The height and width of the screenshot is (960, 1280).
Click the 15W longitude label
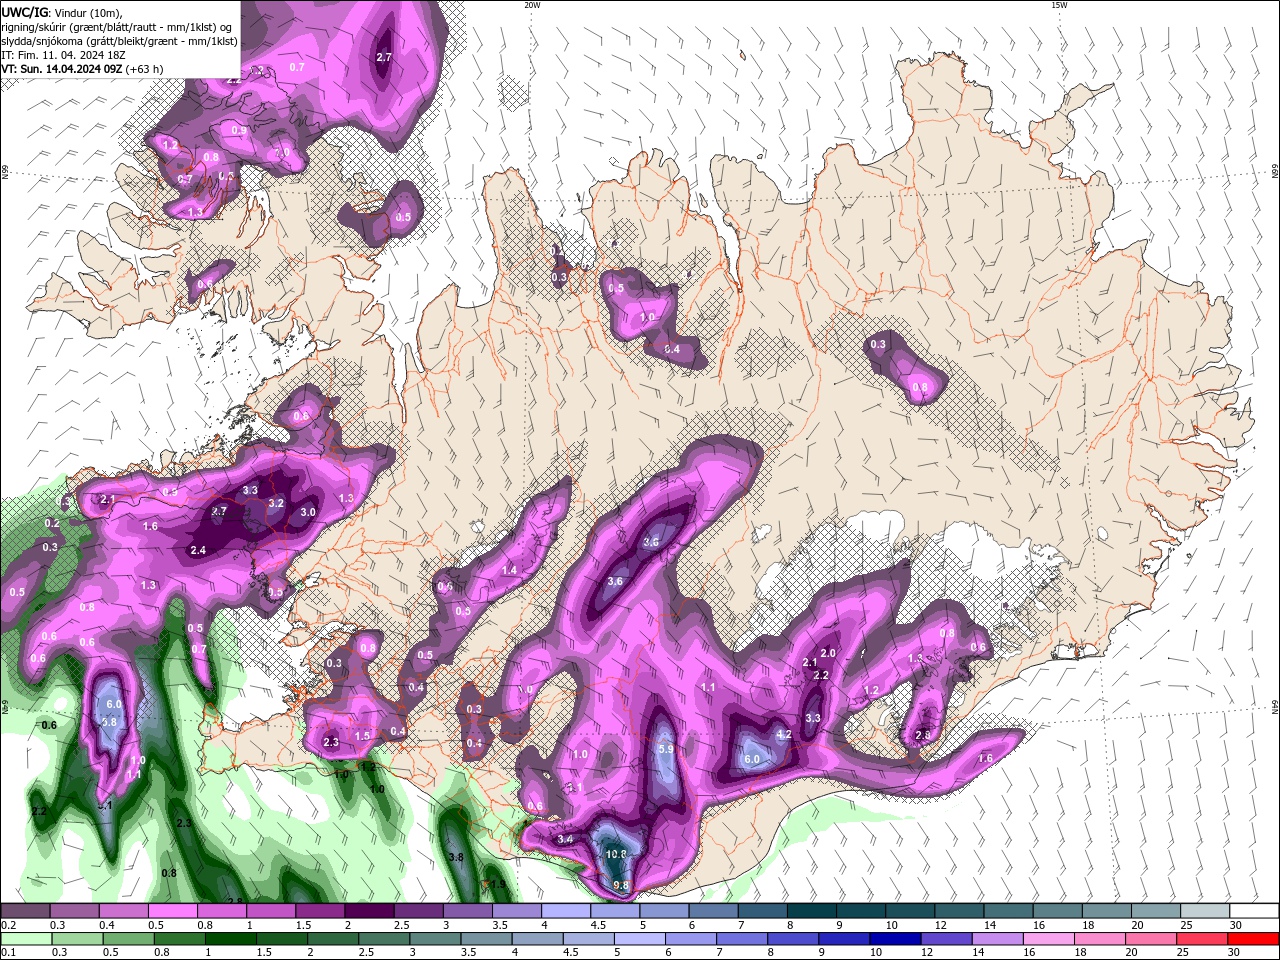(1058, 5)
